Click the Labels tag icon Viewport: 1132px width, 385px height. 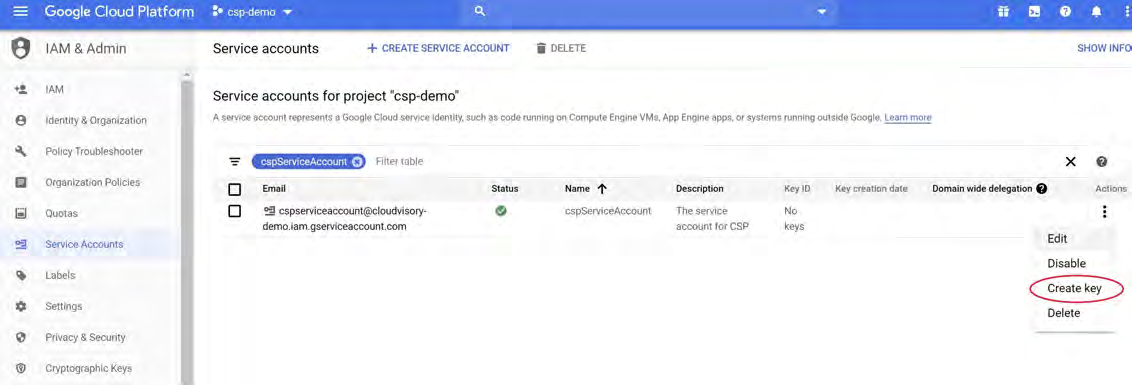(21, 275)
